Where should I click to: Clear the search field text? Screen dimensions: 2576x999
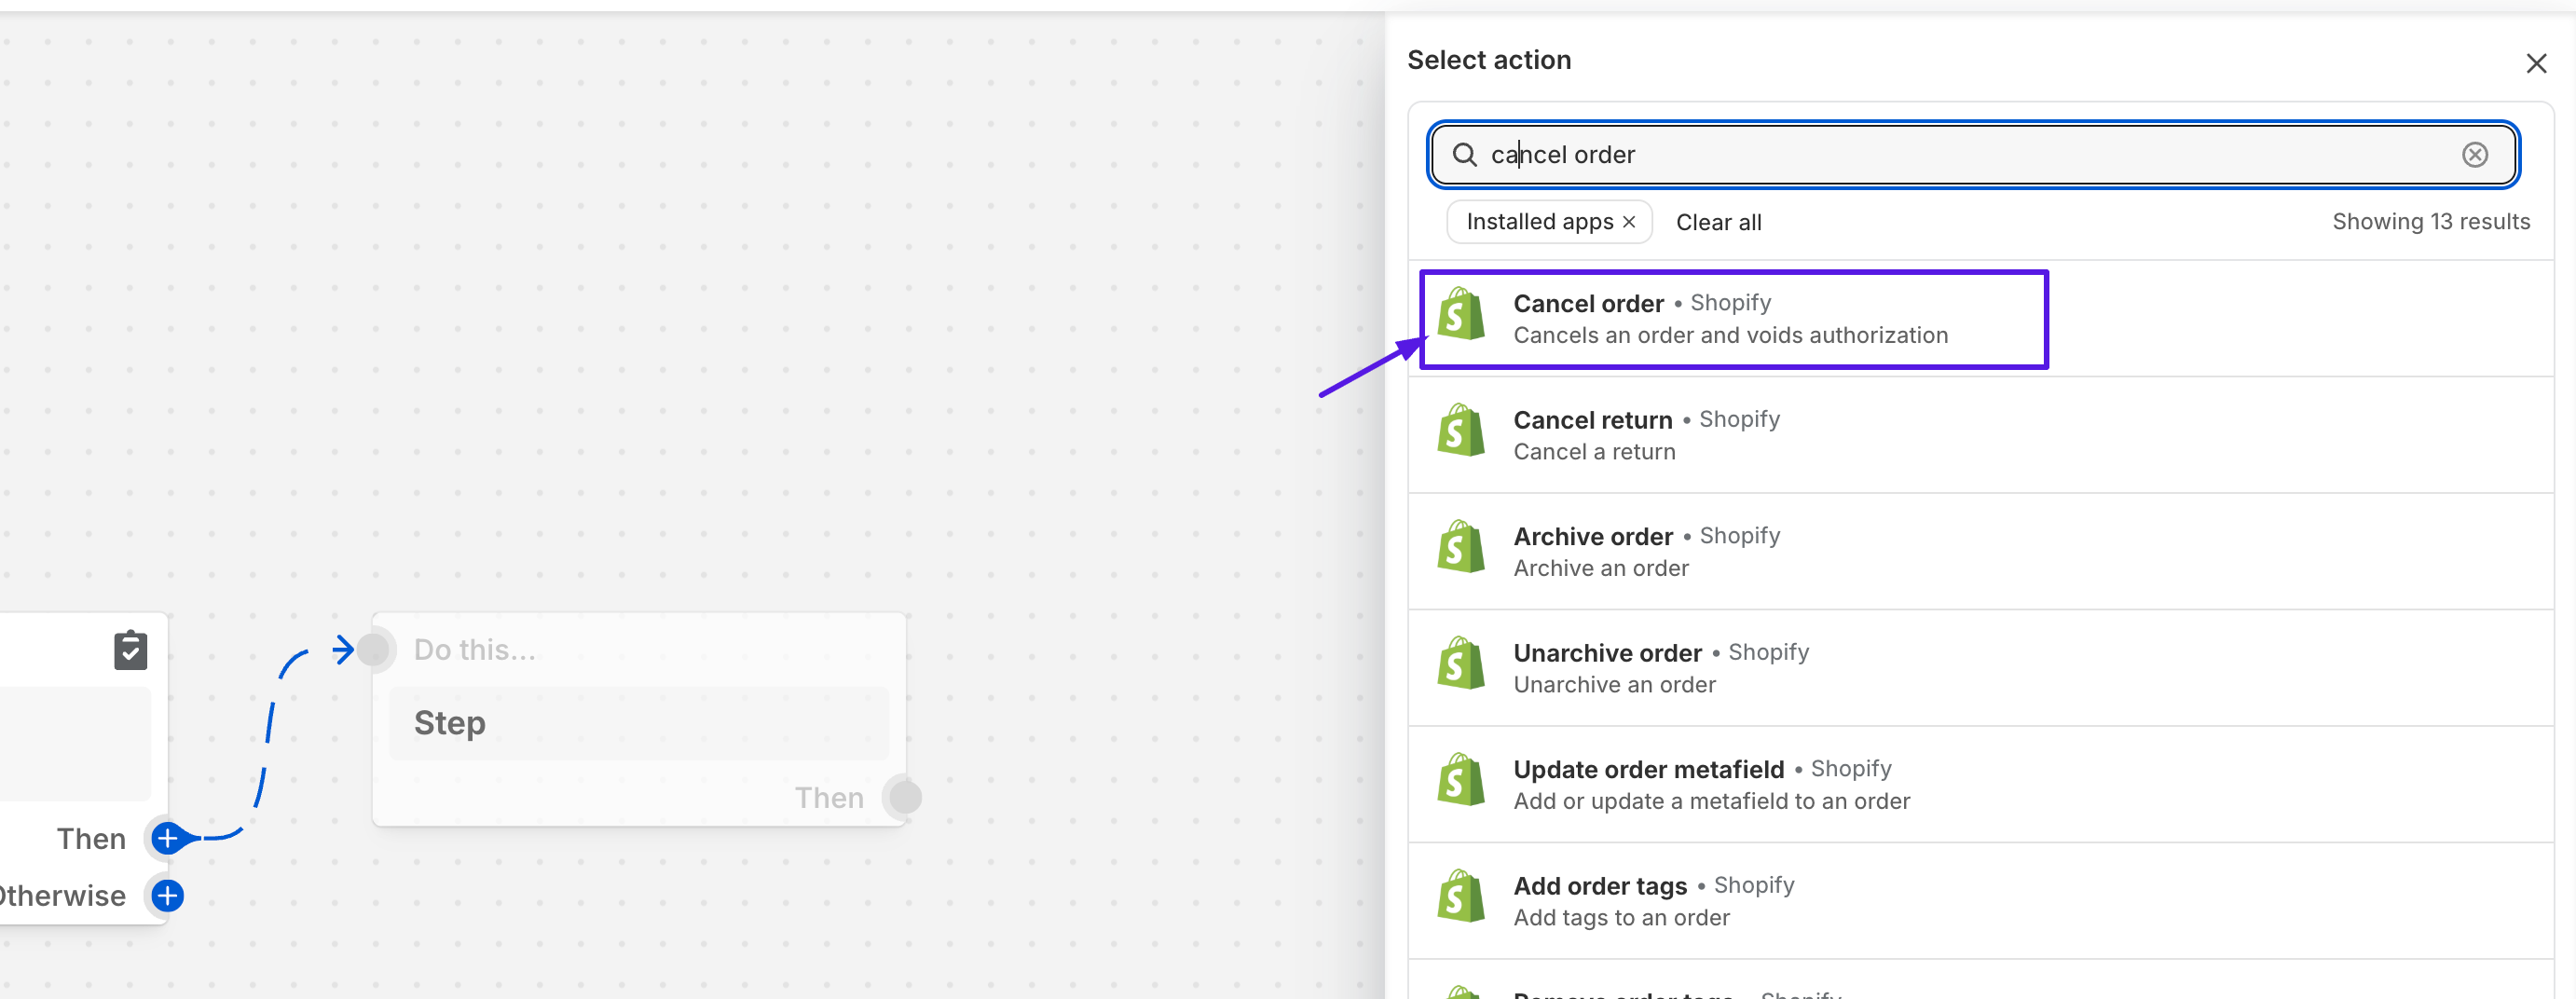2474,155
